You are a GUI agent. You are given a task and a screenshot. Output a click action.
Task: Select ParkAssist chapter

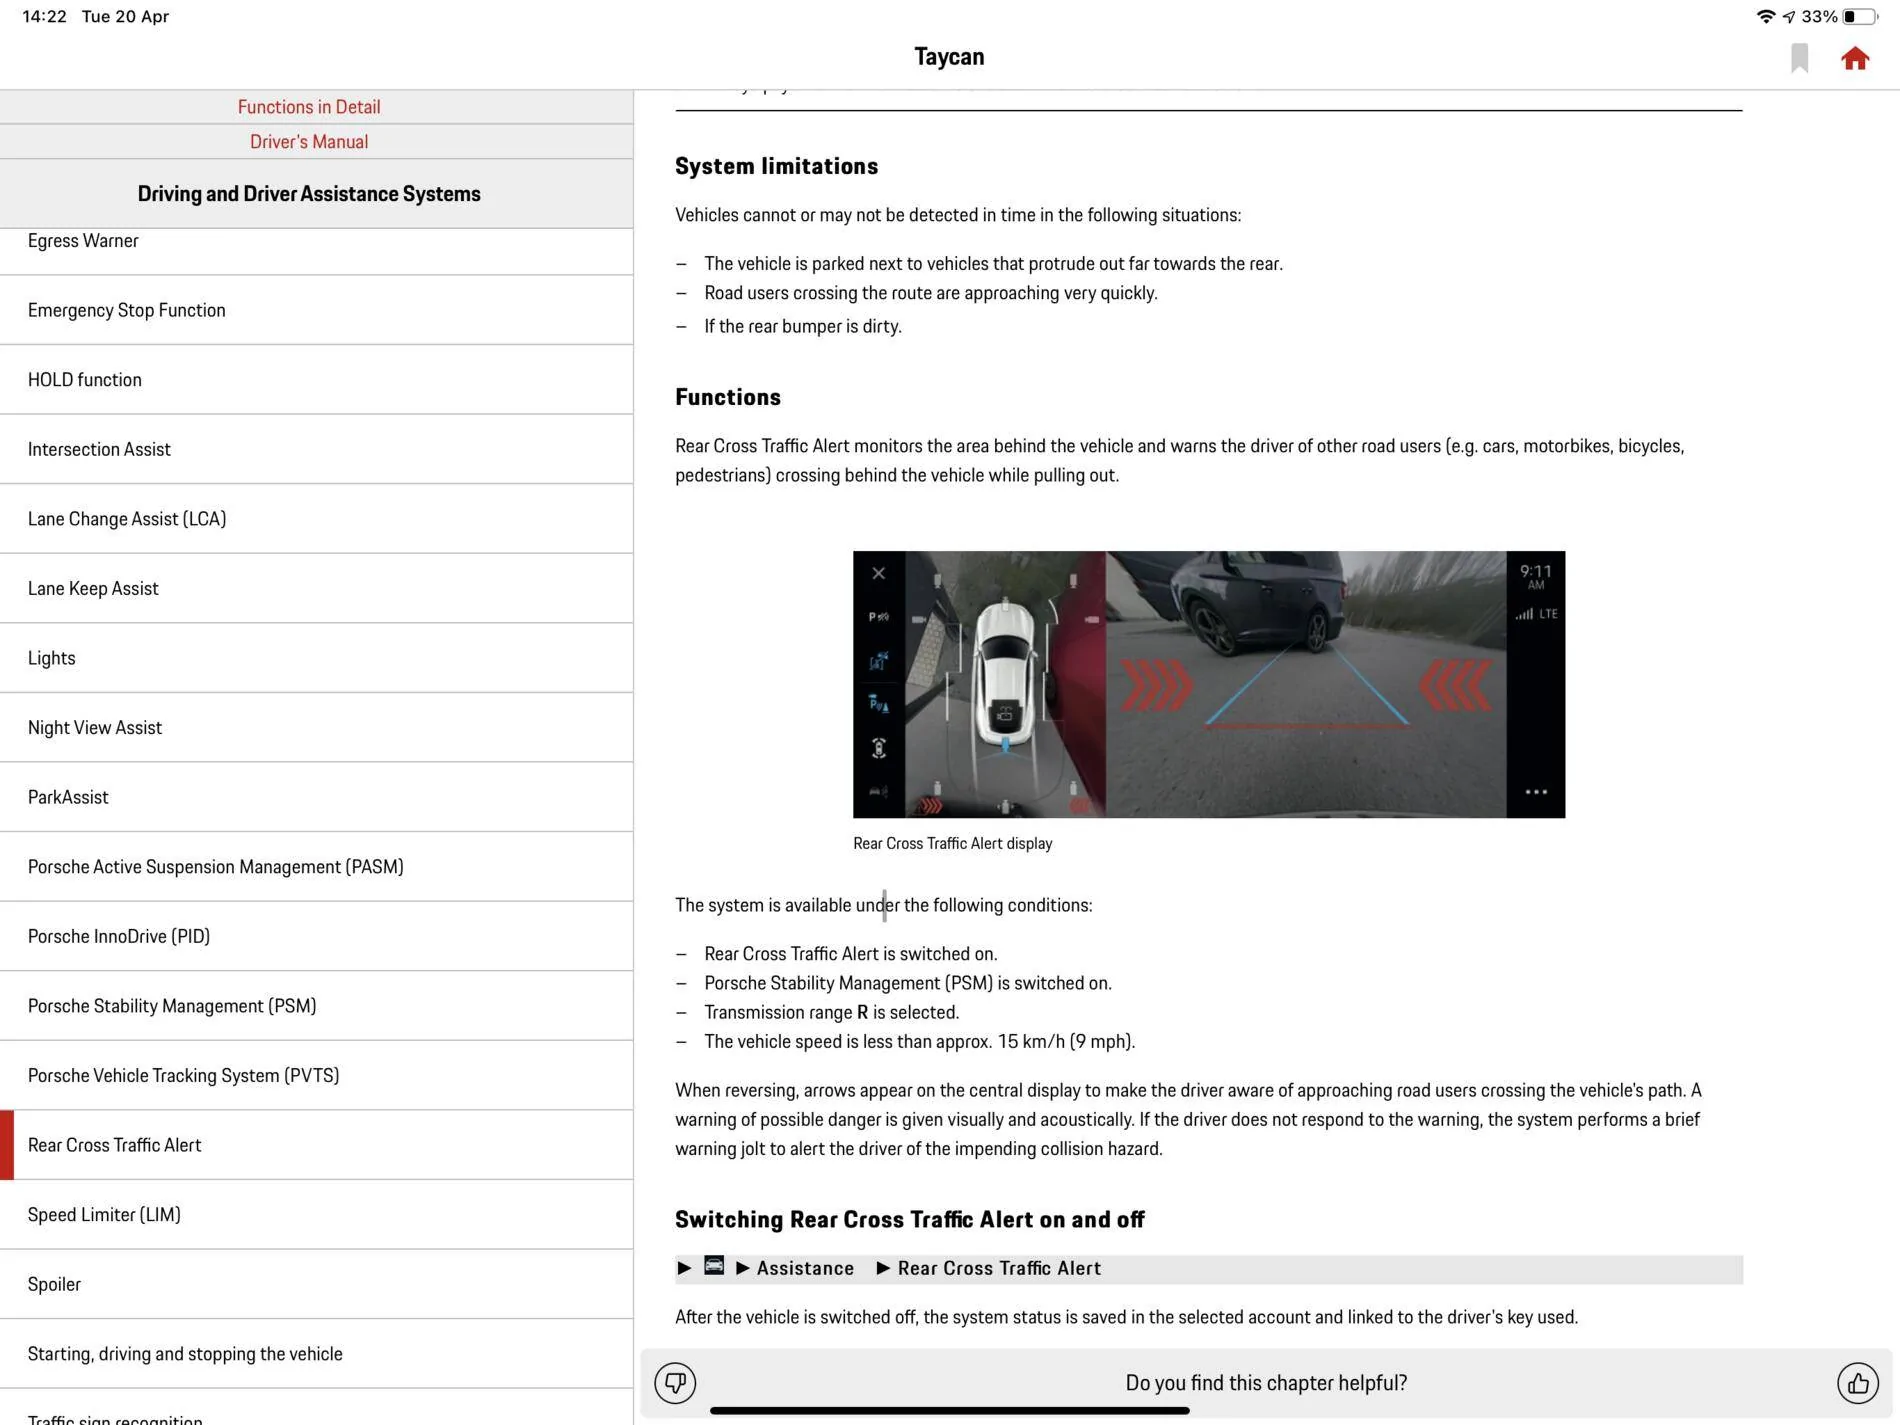click(x=316, y=797)
